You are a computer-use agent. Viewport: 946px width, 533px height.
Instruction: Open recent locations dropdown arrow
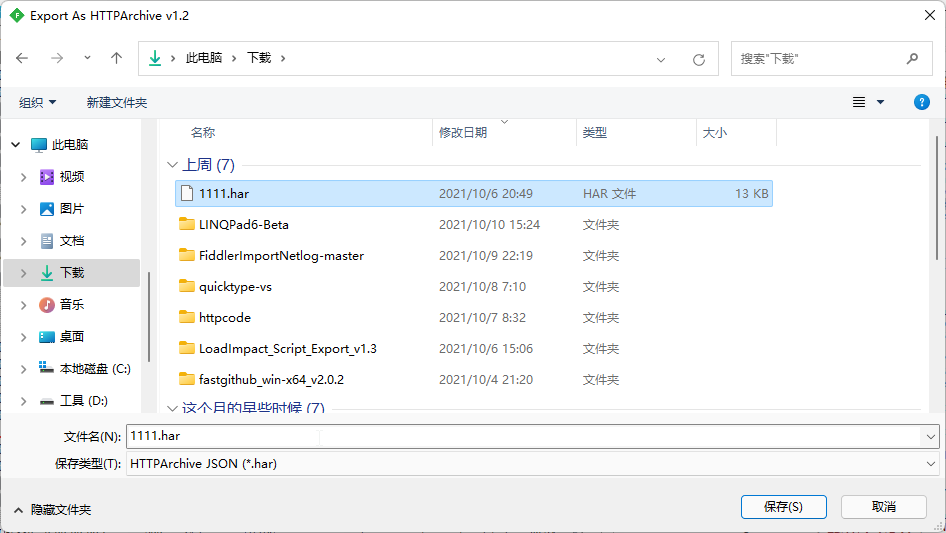87,58
